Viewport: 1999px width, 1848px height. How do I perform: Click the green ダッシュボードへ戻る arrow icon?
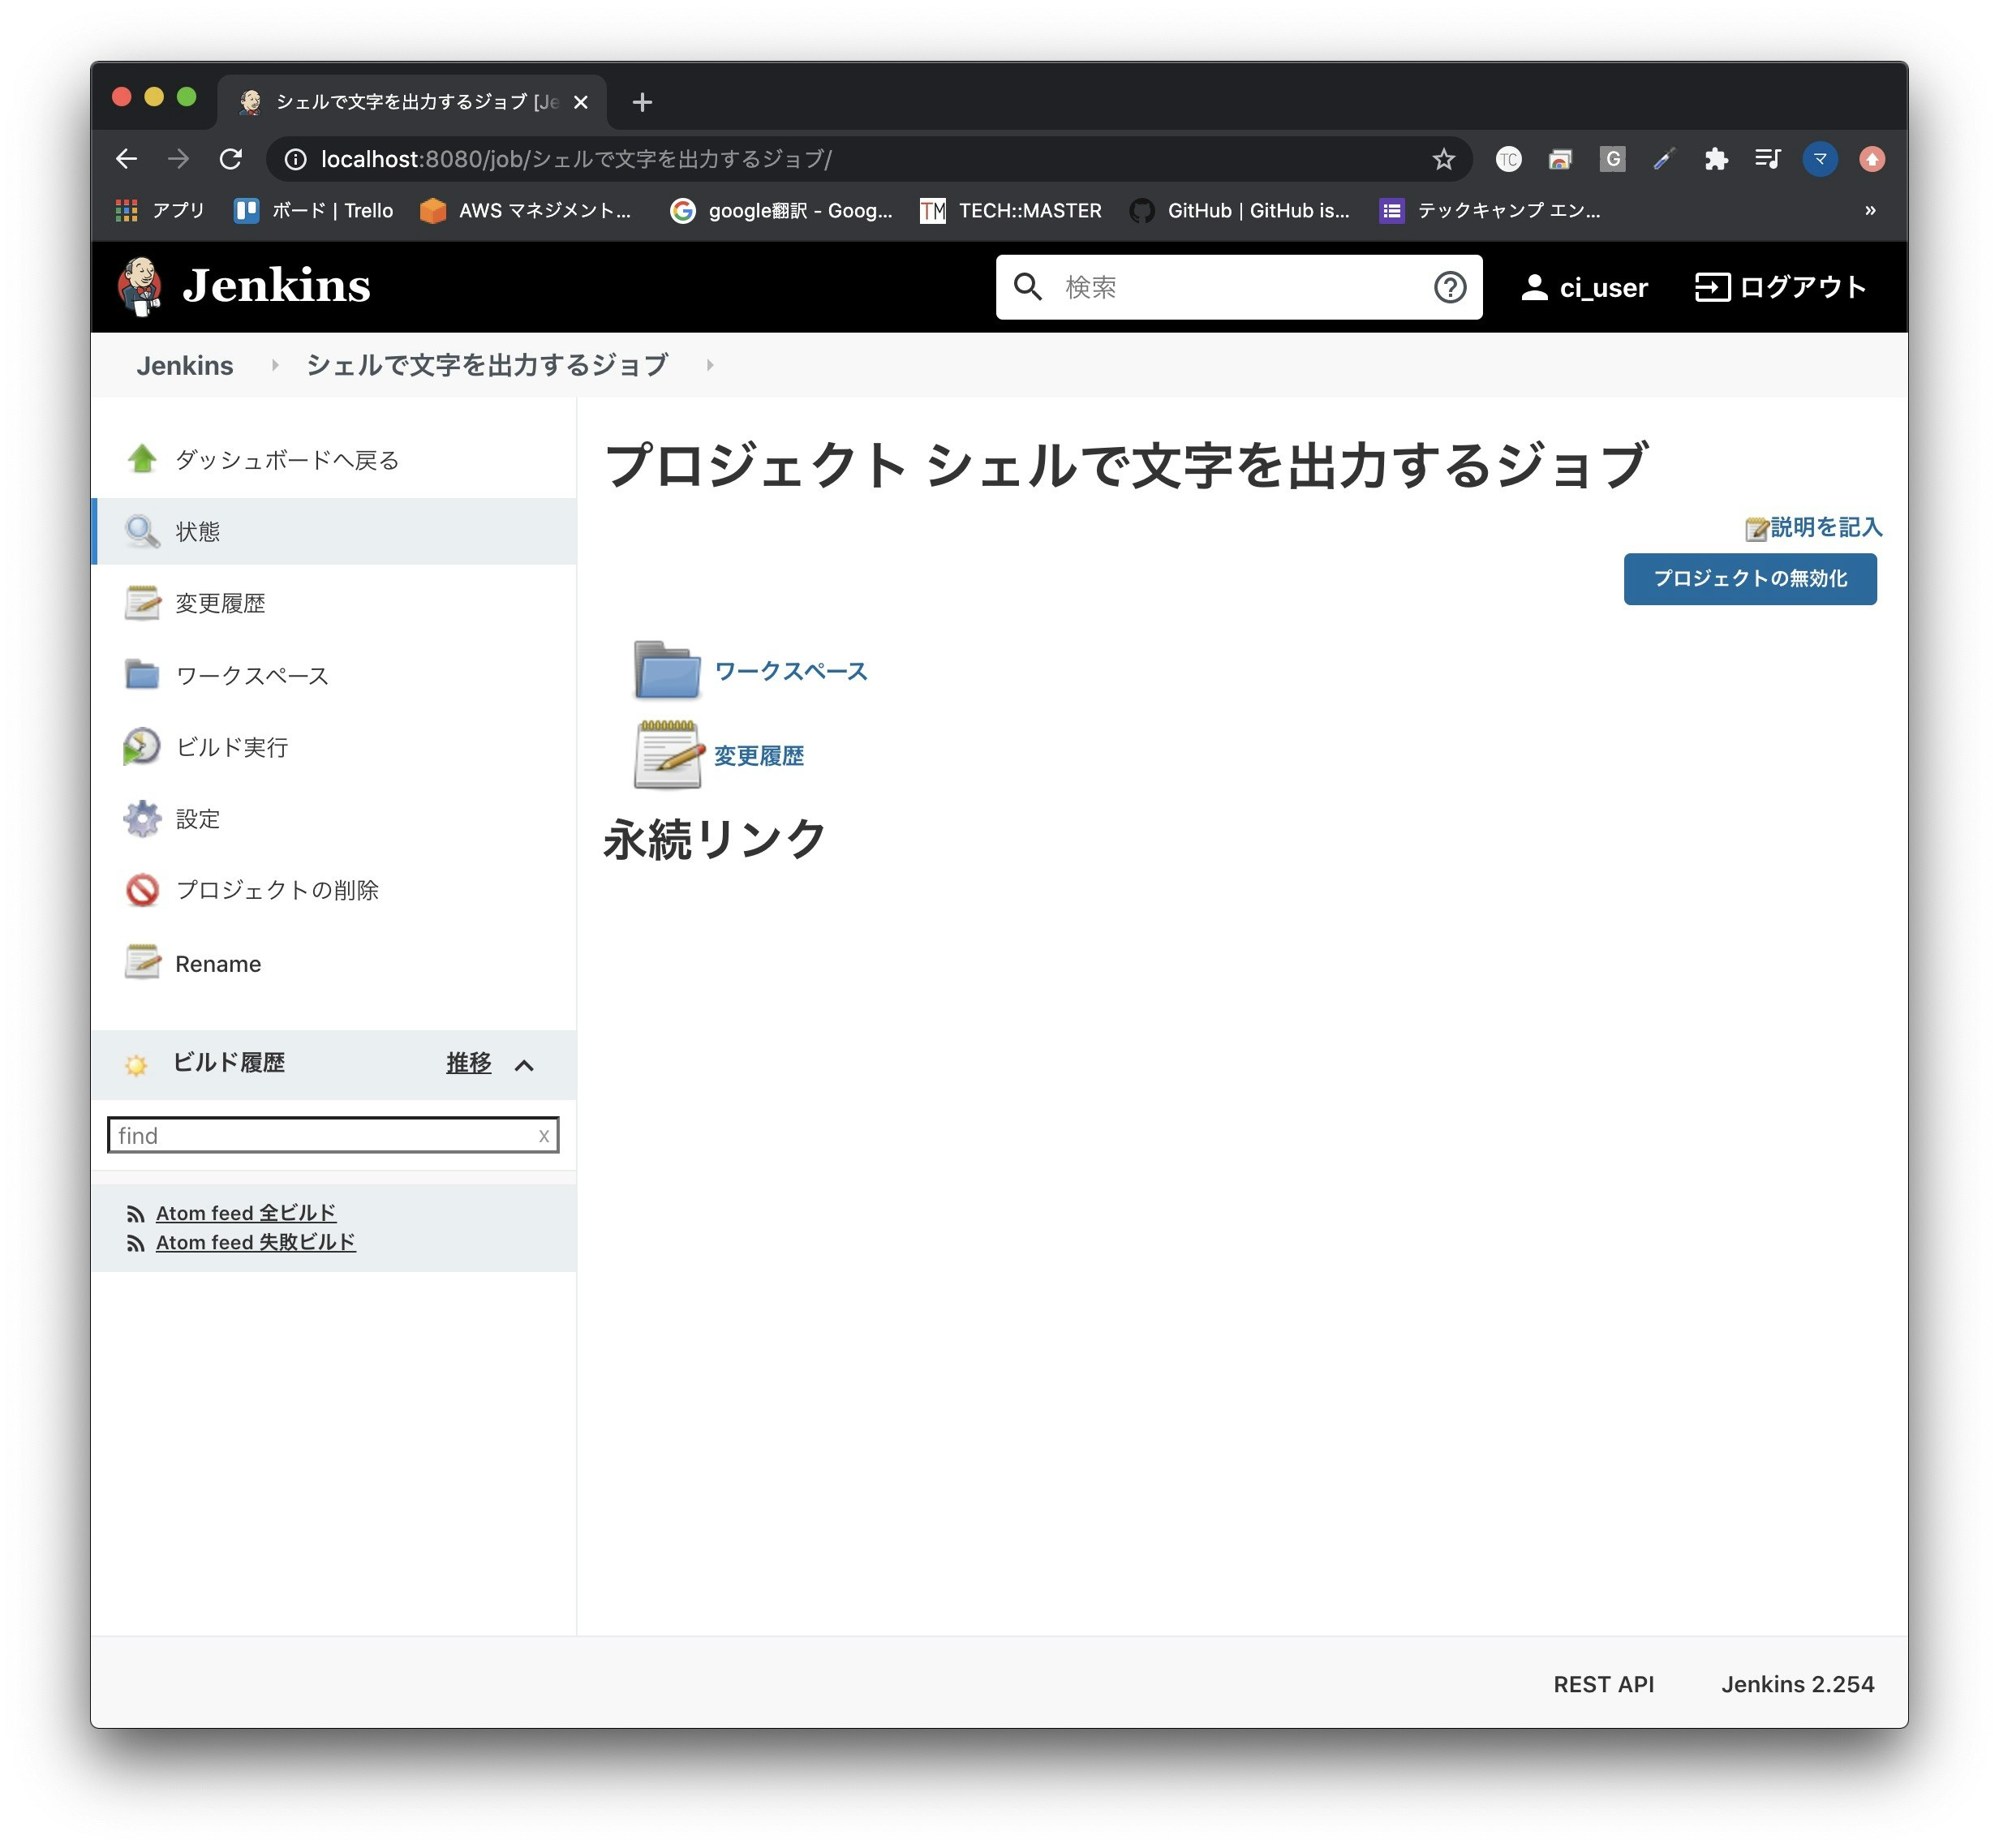pos(142,458)
